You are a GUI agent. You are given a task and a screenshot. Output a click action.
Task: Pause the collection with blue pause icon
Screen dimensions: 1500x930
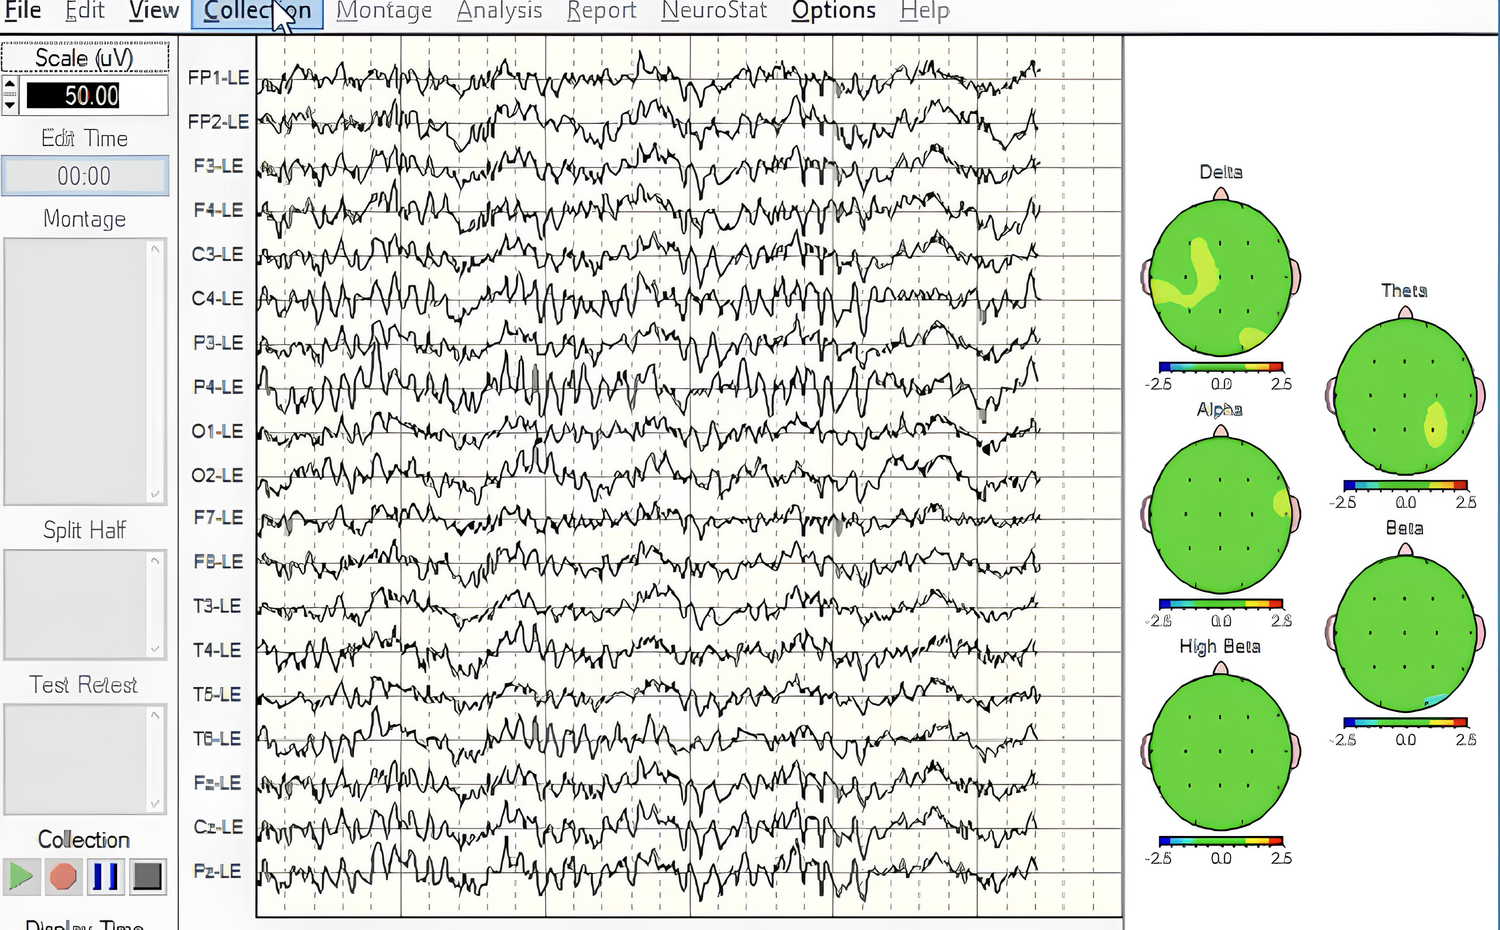105,877
